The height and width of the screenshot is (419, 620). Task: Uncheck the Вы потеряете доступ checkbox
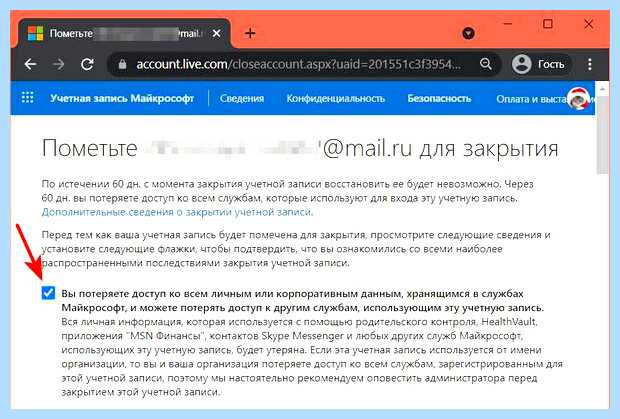coord(48,293)
